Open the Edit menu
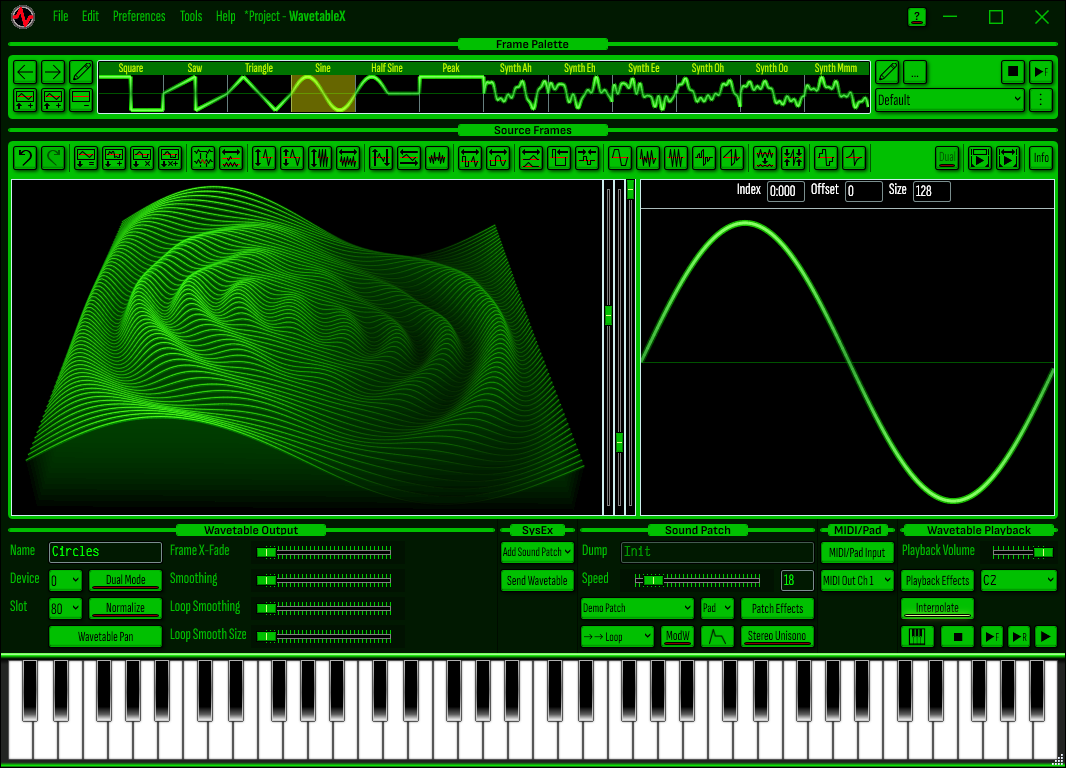 [x=90, y=16]
